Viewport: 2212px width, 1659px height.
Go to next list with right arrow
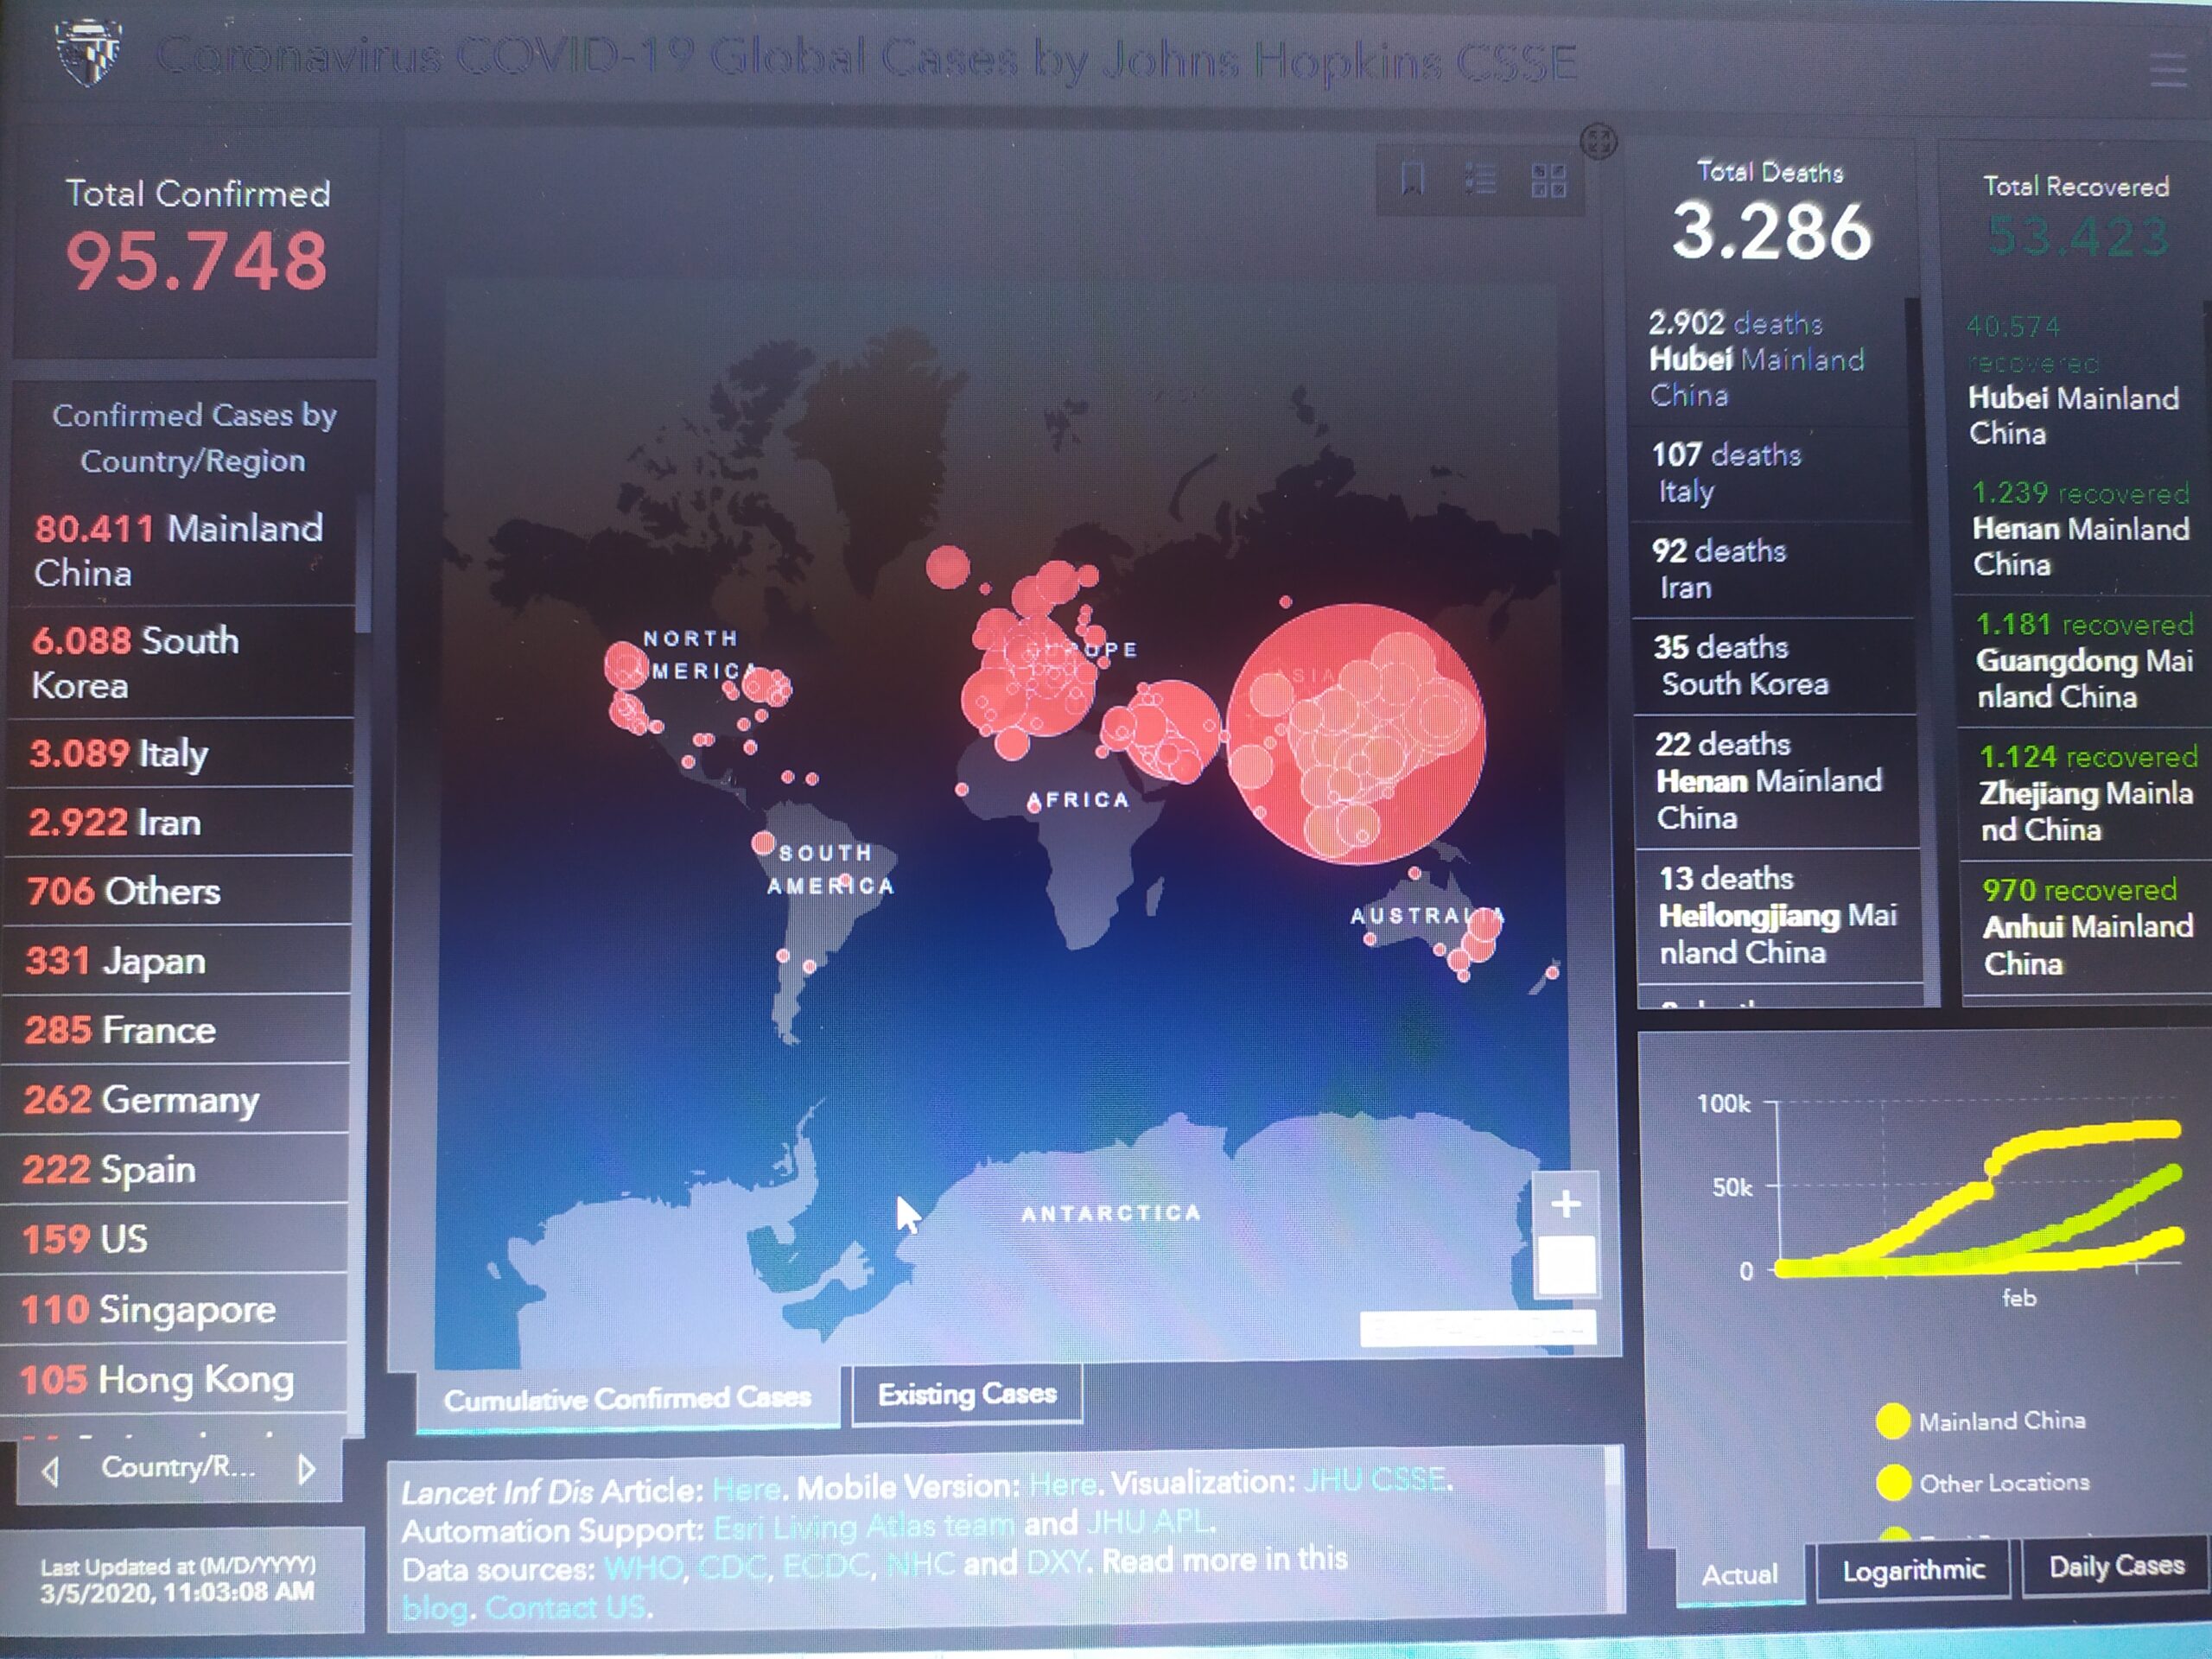pos(307,1469)
